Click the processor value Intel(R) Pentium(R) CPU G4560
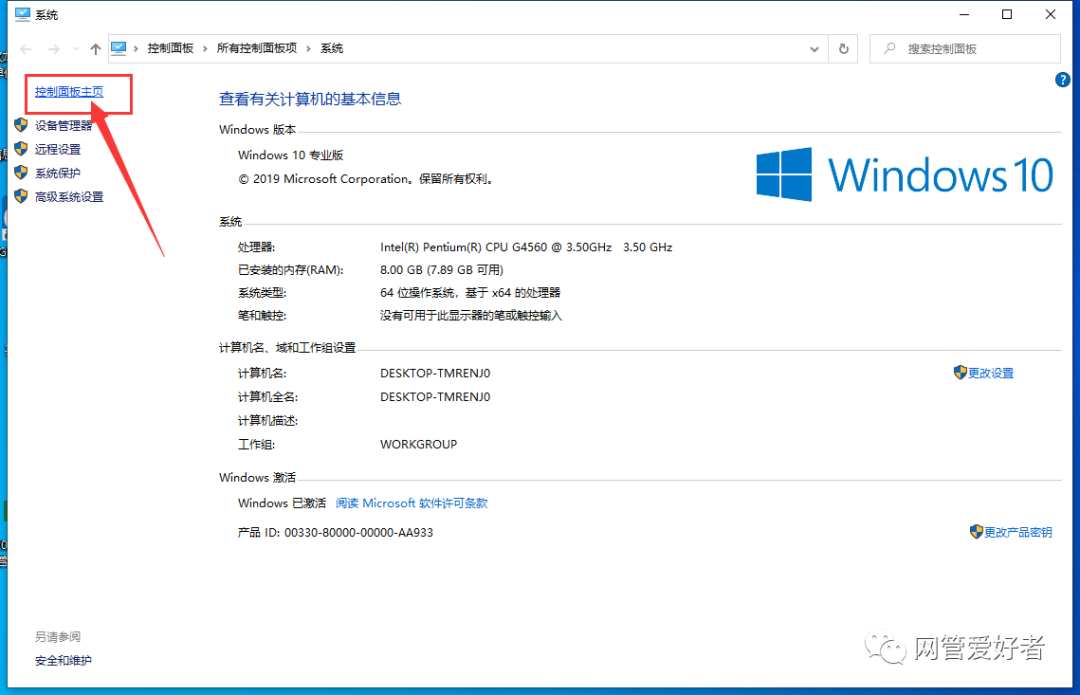Screen dimensions: 1080x695 (x=526, y=247)
